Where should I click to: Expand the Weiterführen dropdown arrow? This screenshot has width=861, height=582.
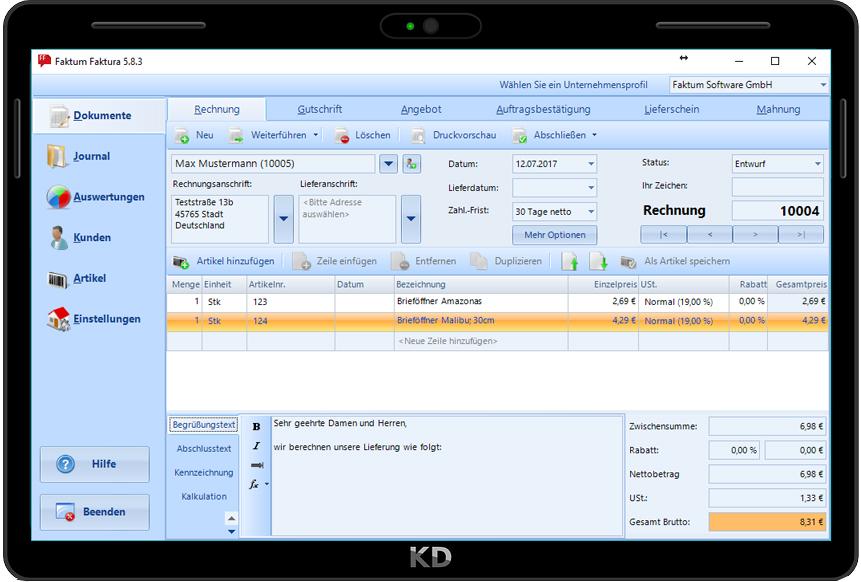316,135
